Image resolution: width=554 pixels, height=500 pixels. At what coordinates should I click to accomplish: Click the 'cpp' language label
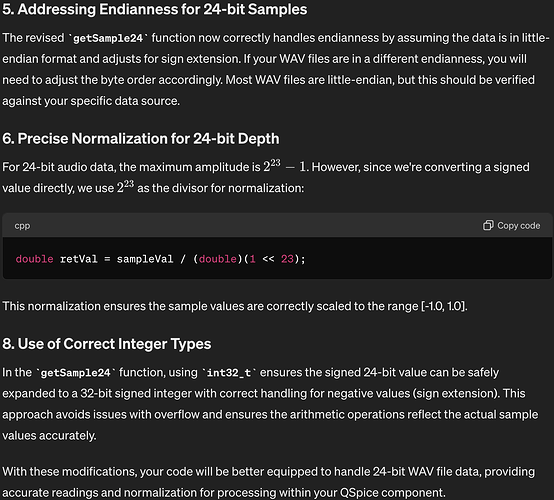[22, 226]
